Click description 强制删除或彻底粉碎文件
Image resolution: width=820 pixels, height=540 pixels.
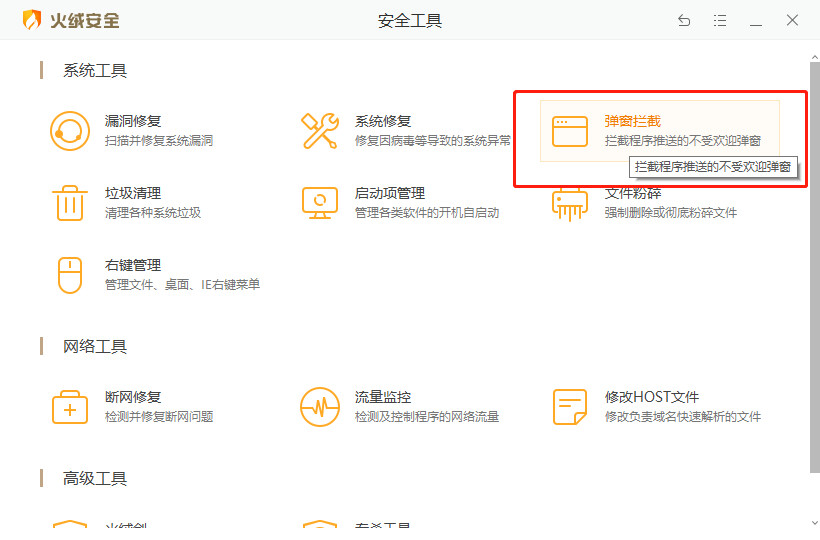(x=670, y=213)
